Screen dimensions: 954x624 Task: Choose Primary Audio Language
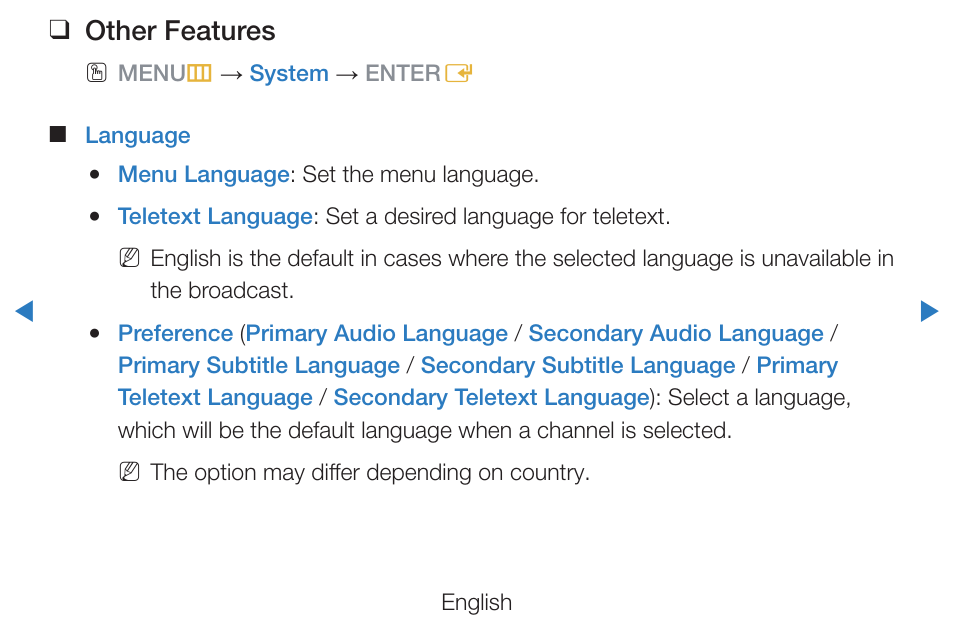(377, 333)
